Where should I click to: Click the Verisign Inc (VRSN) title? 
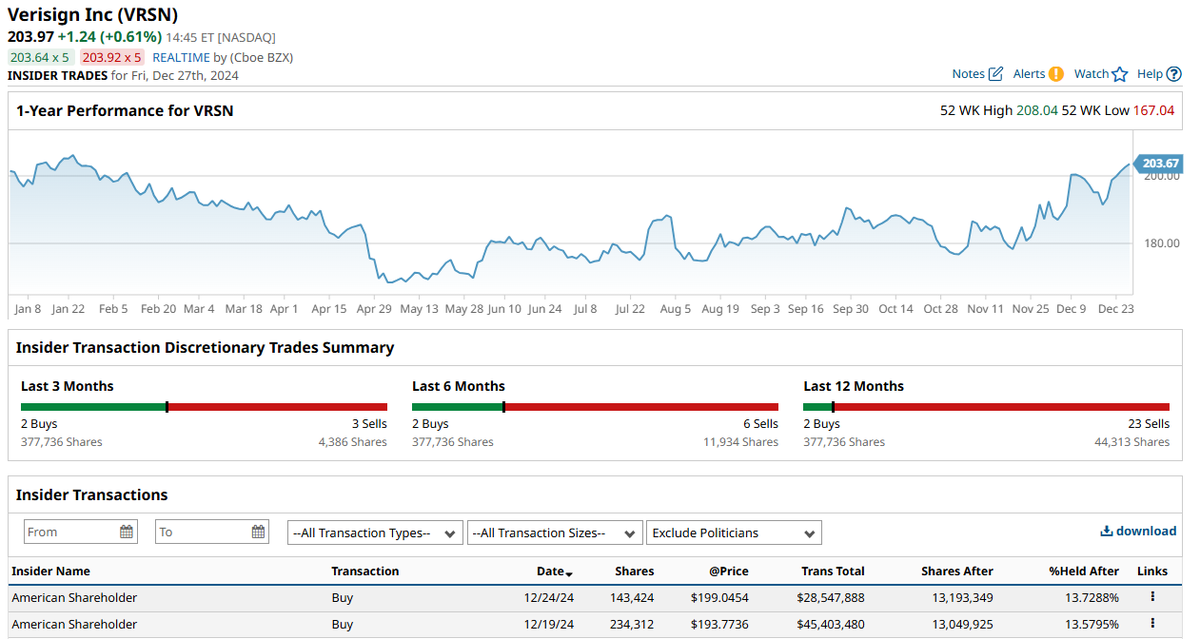pos(93,15)
